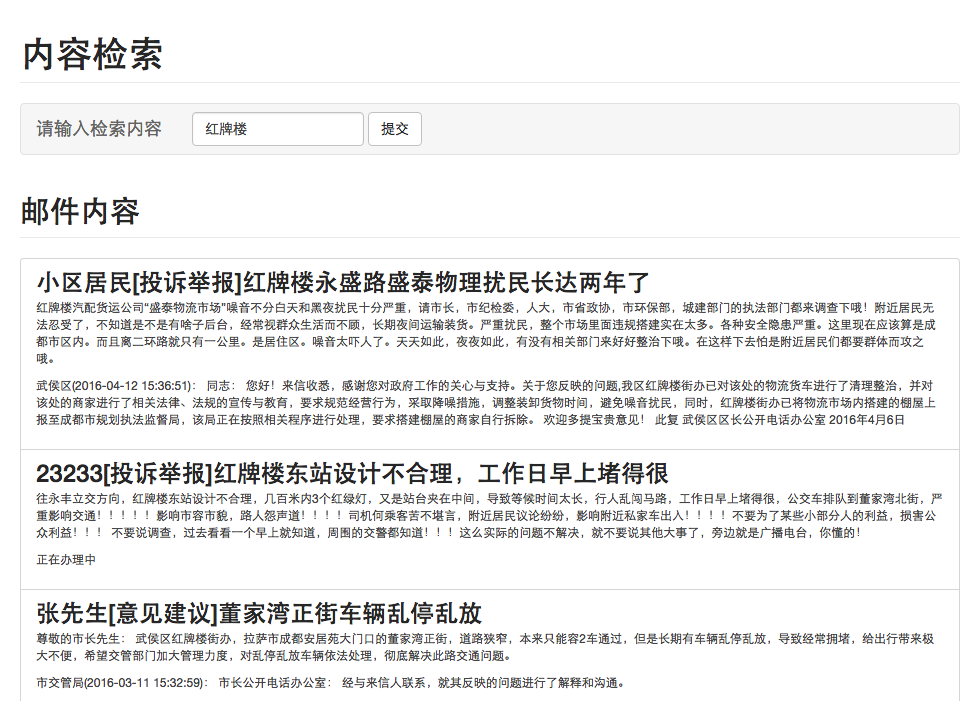This screenshot has height=701, width=968.
Task: Click the 请输入检索内容 label
Action: coord(99,128)
